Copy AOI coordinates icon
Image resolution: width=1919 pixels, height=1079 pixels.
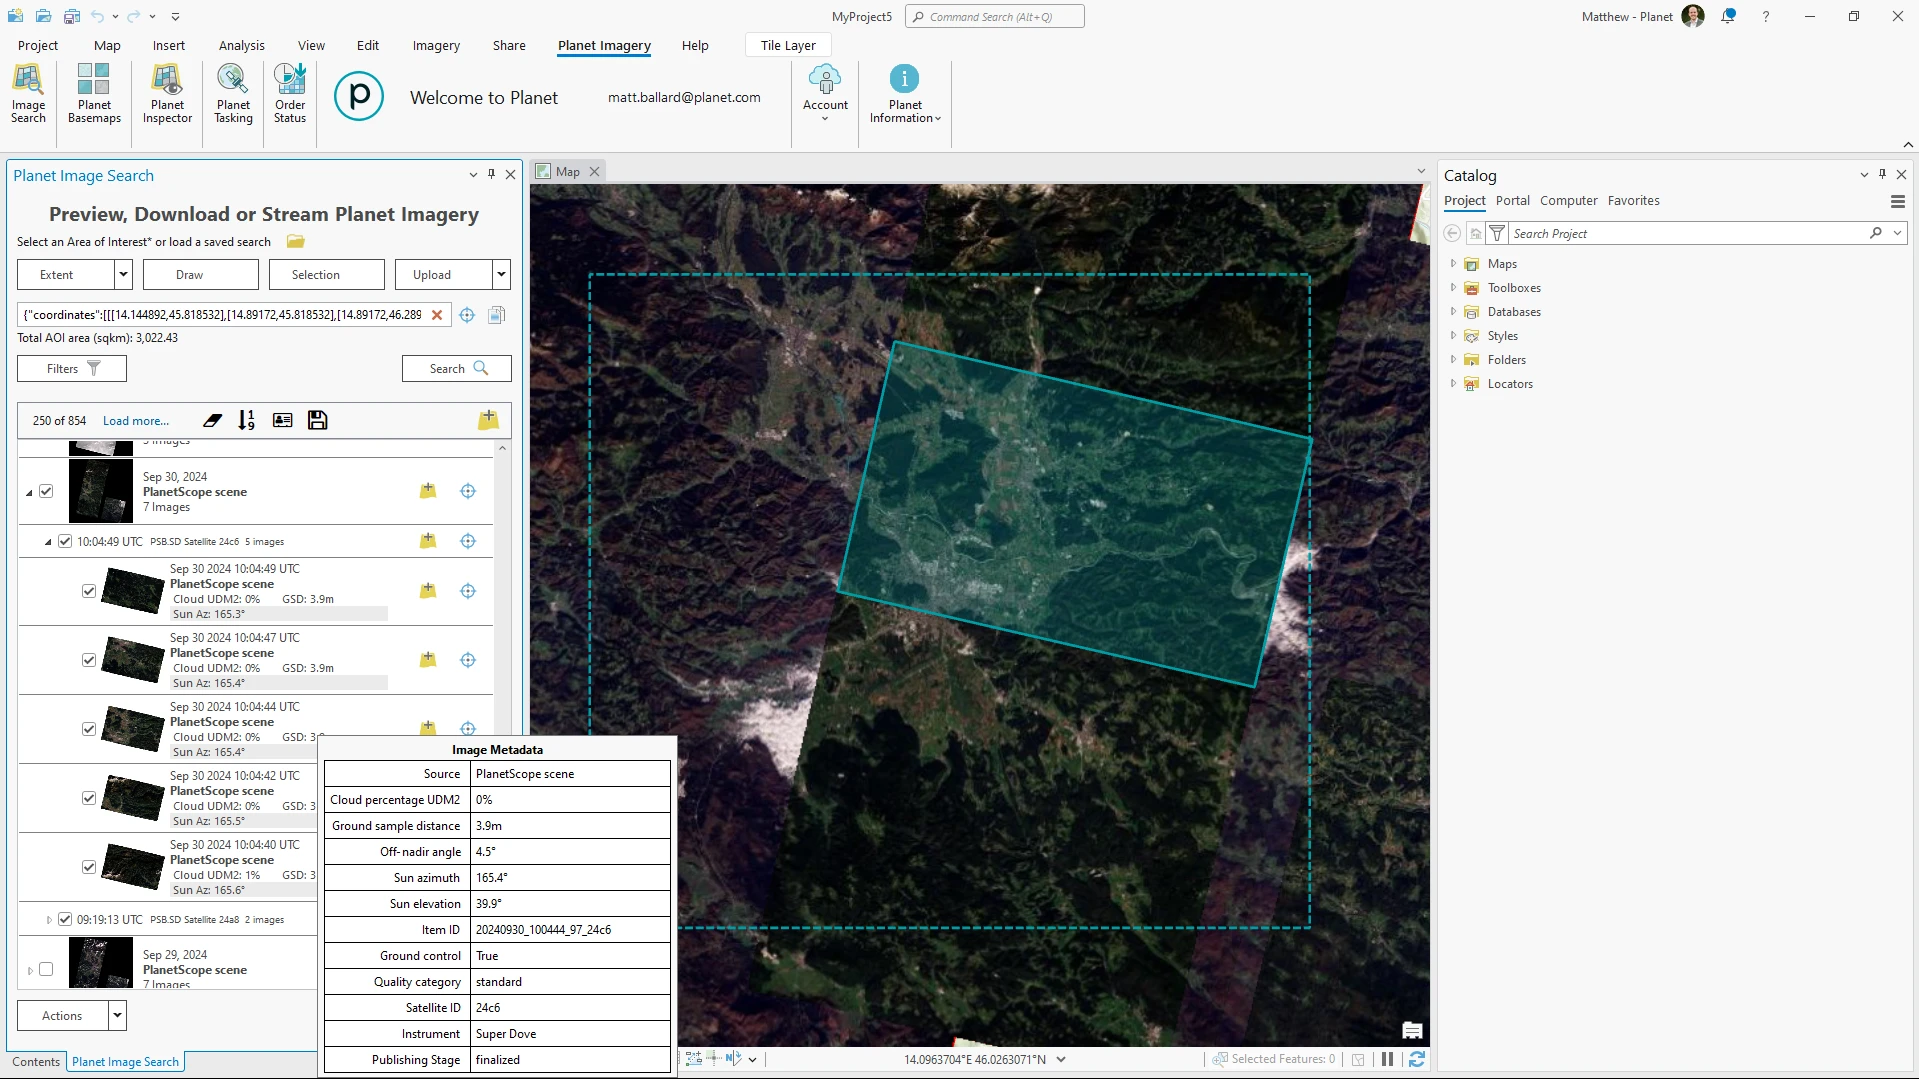coord(496,315)
